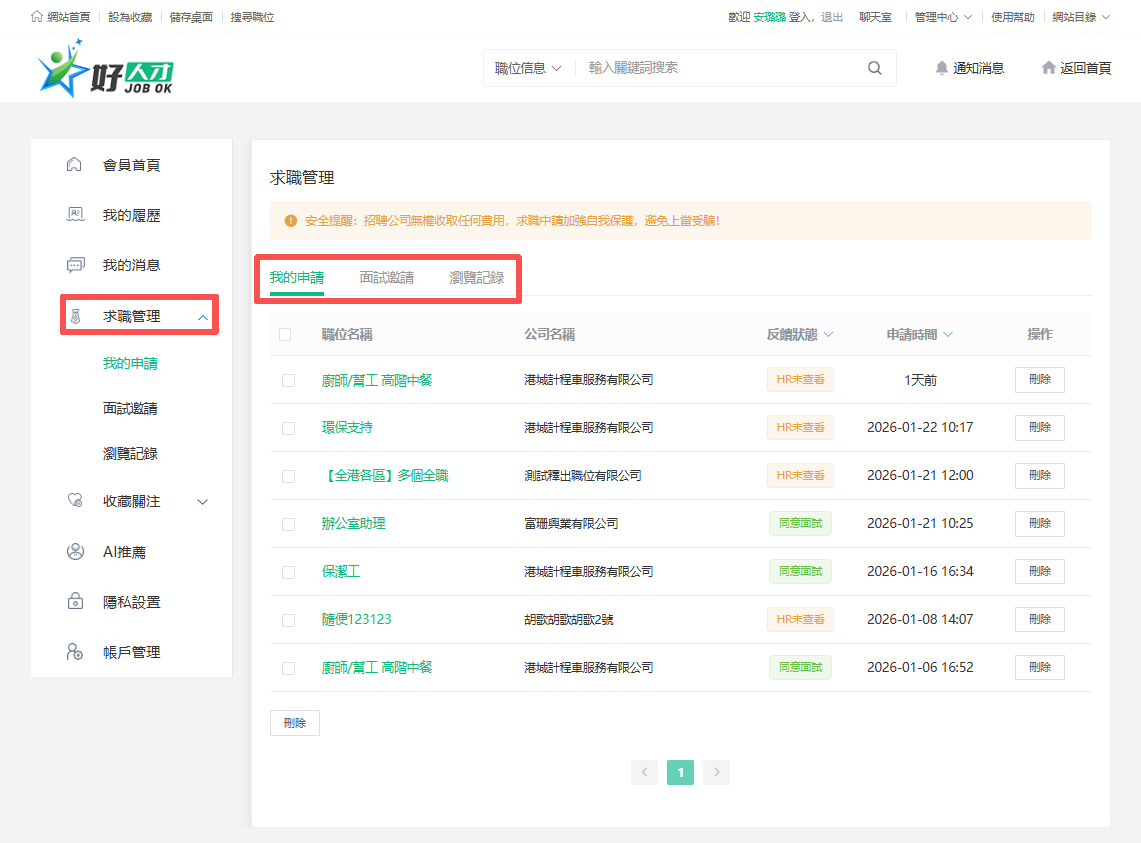Go to the next page arrow
This screenshot has height=843, width=1141.
pos(716,772)
